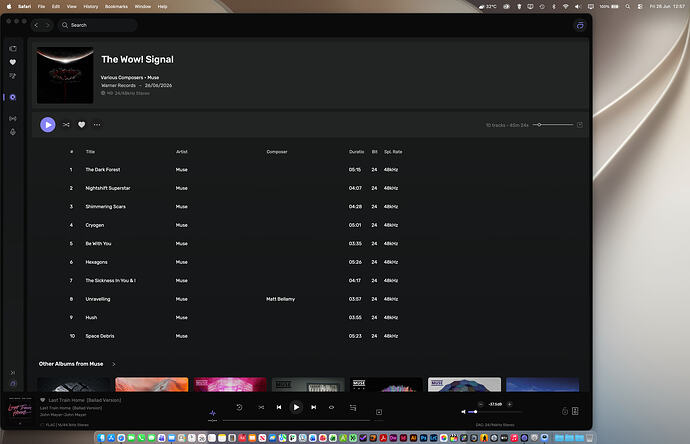This screenshot has height=444, width=690.
Task: Click composer Matt Bellamy
Action: point(280,299)
